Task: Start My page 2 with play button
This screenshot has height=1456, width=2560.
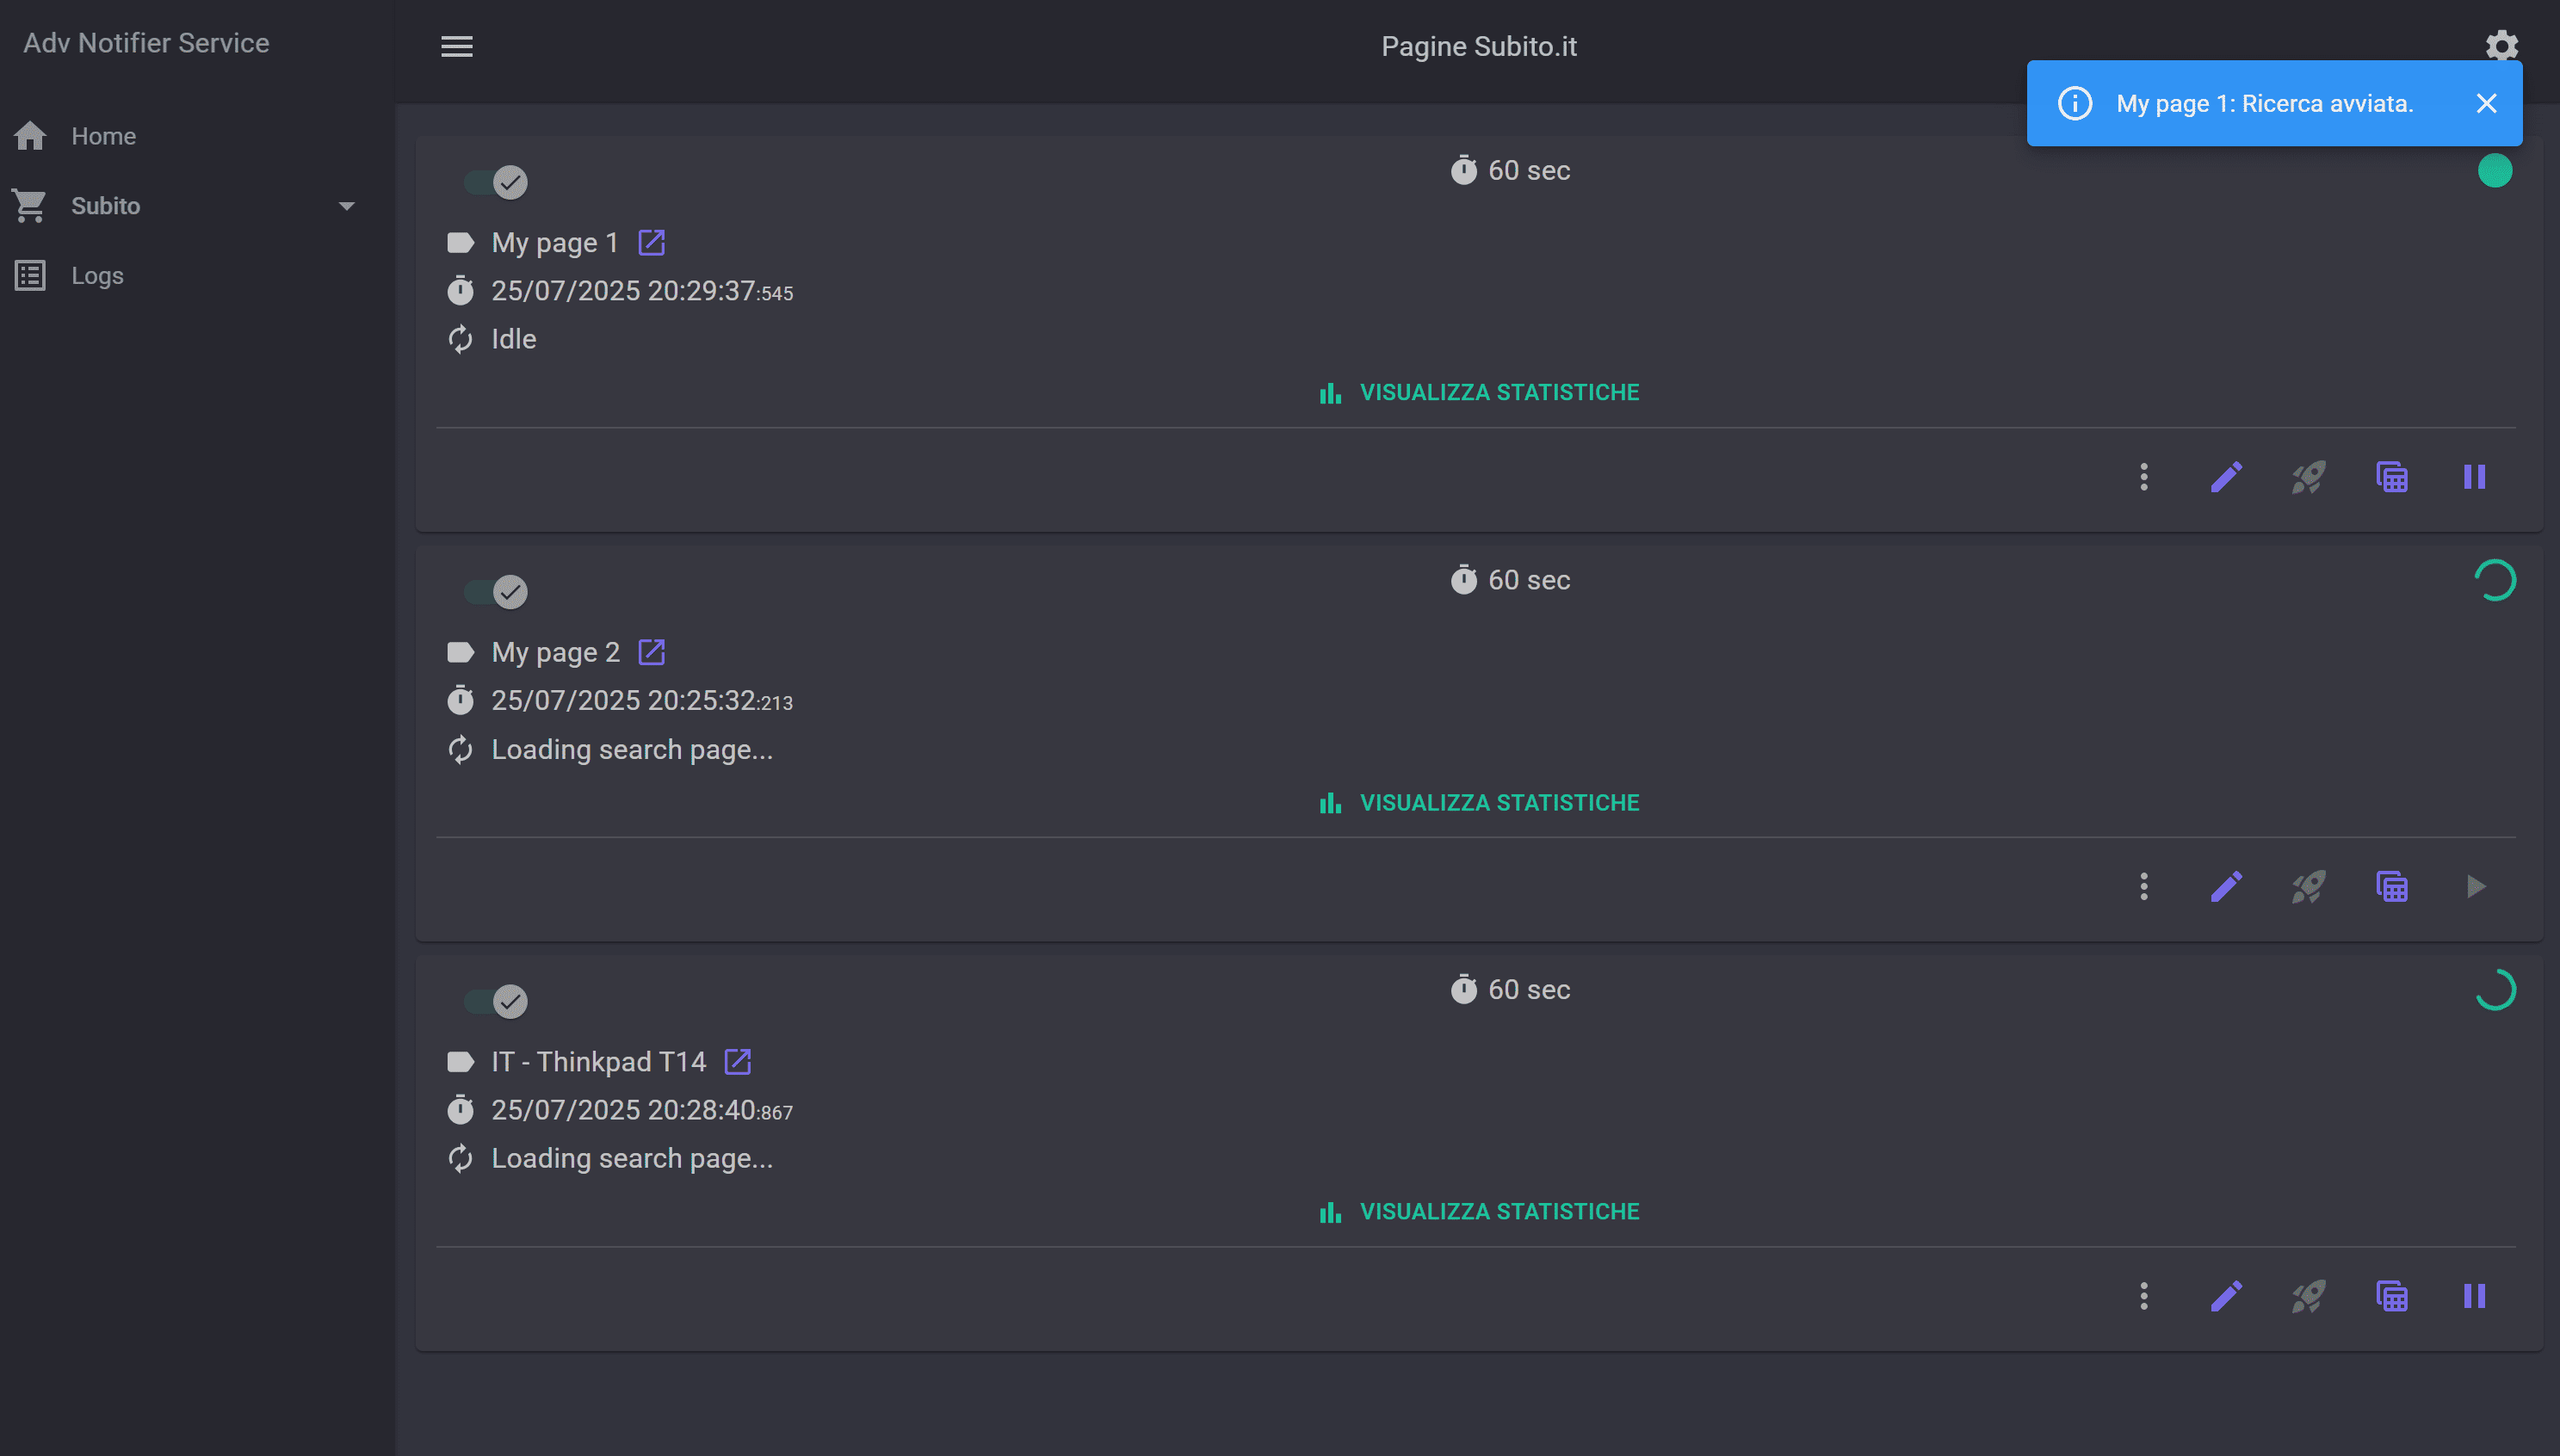Action: (2475, 887)
